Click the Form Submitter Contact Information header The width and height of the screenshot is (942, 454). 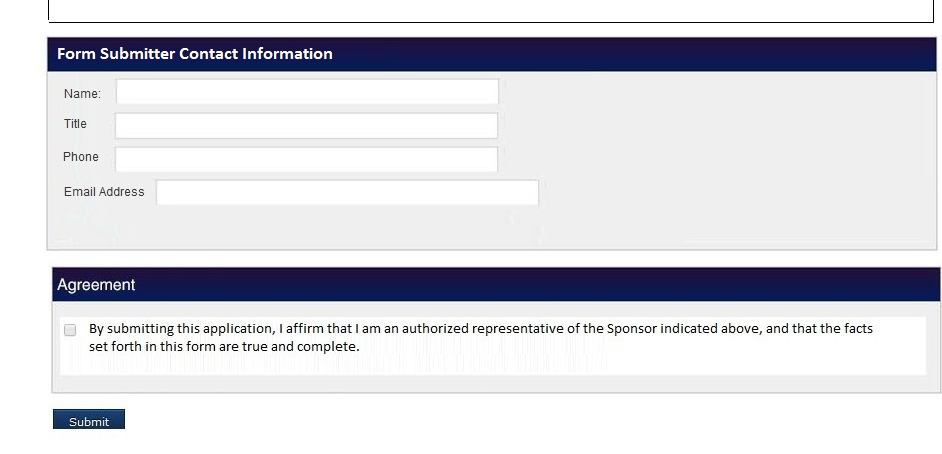195,54
